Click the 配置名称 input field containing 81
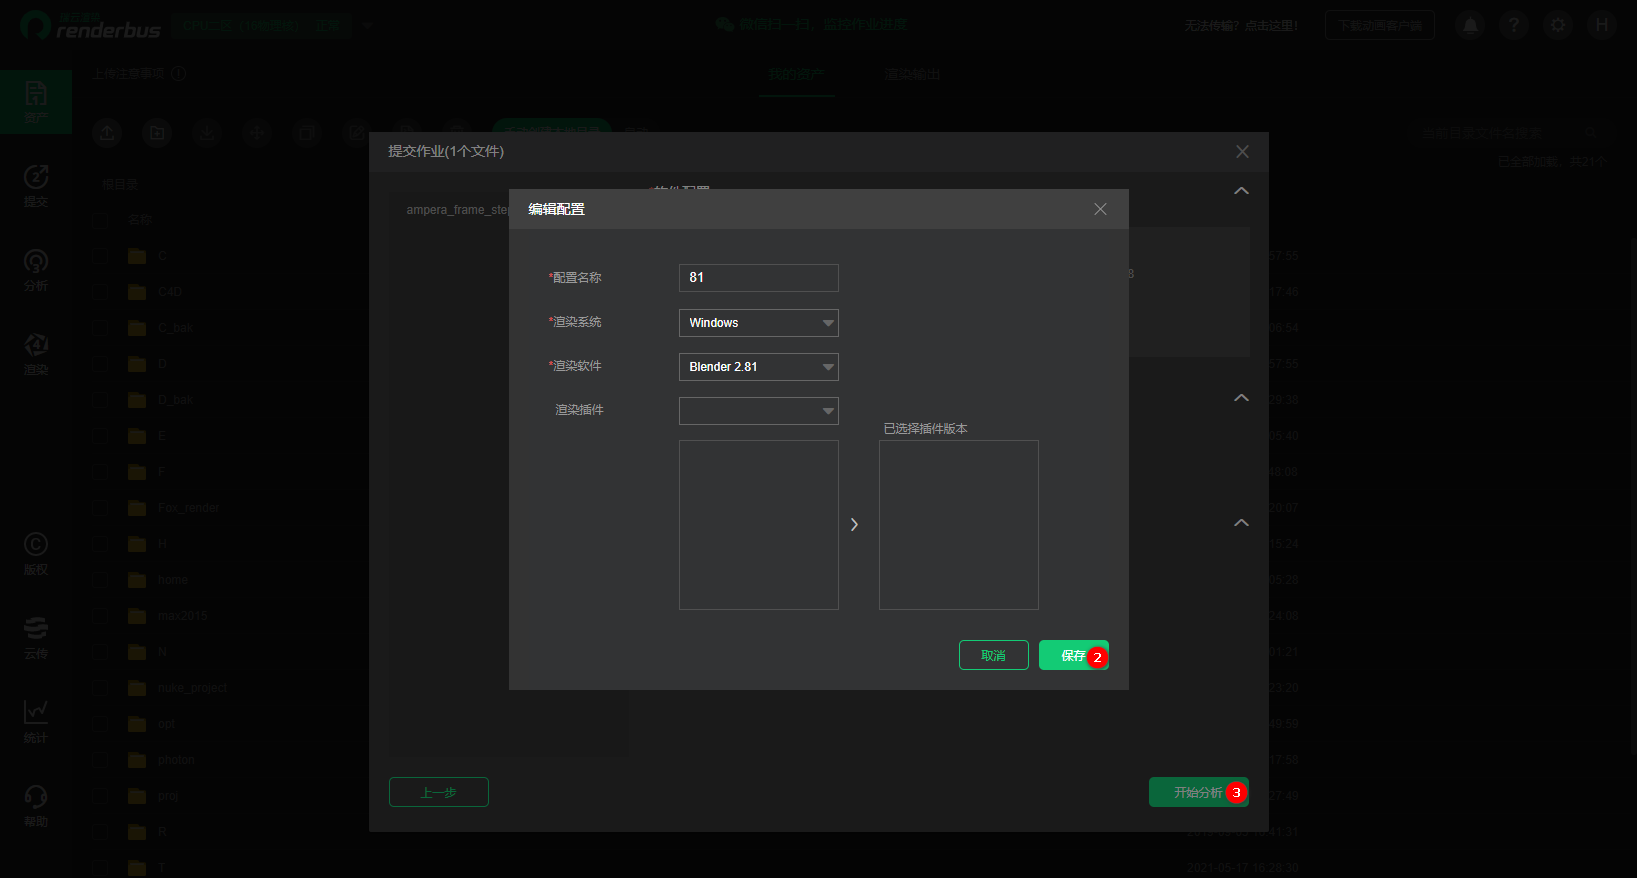Image resolution: width=1637 pixels, height=878 pixels. 758,278
